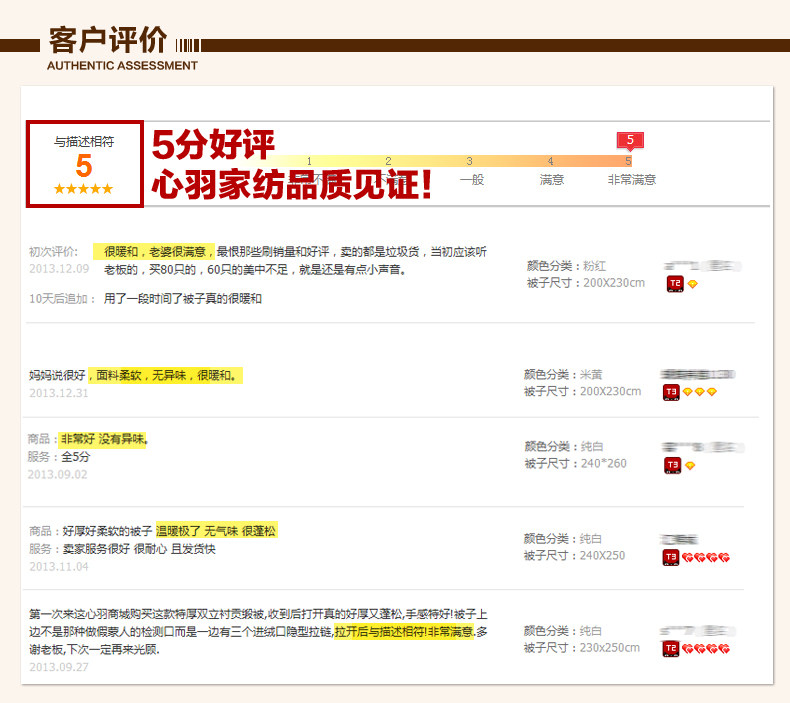790x703 pixels.
Task: Click the 客户评价 heading
Action: 108,40
